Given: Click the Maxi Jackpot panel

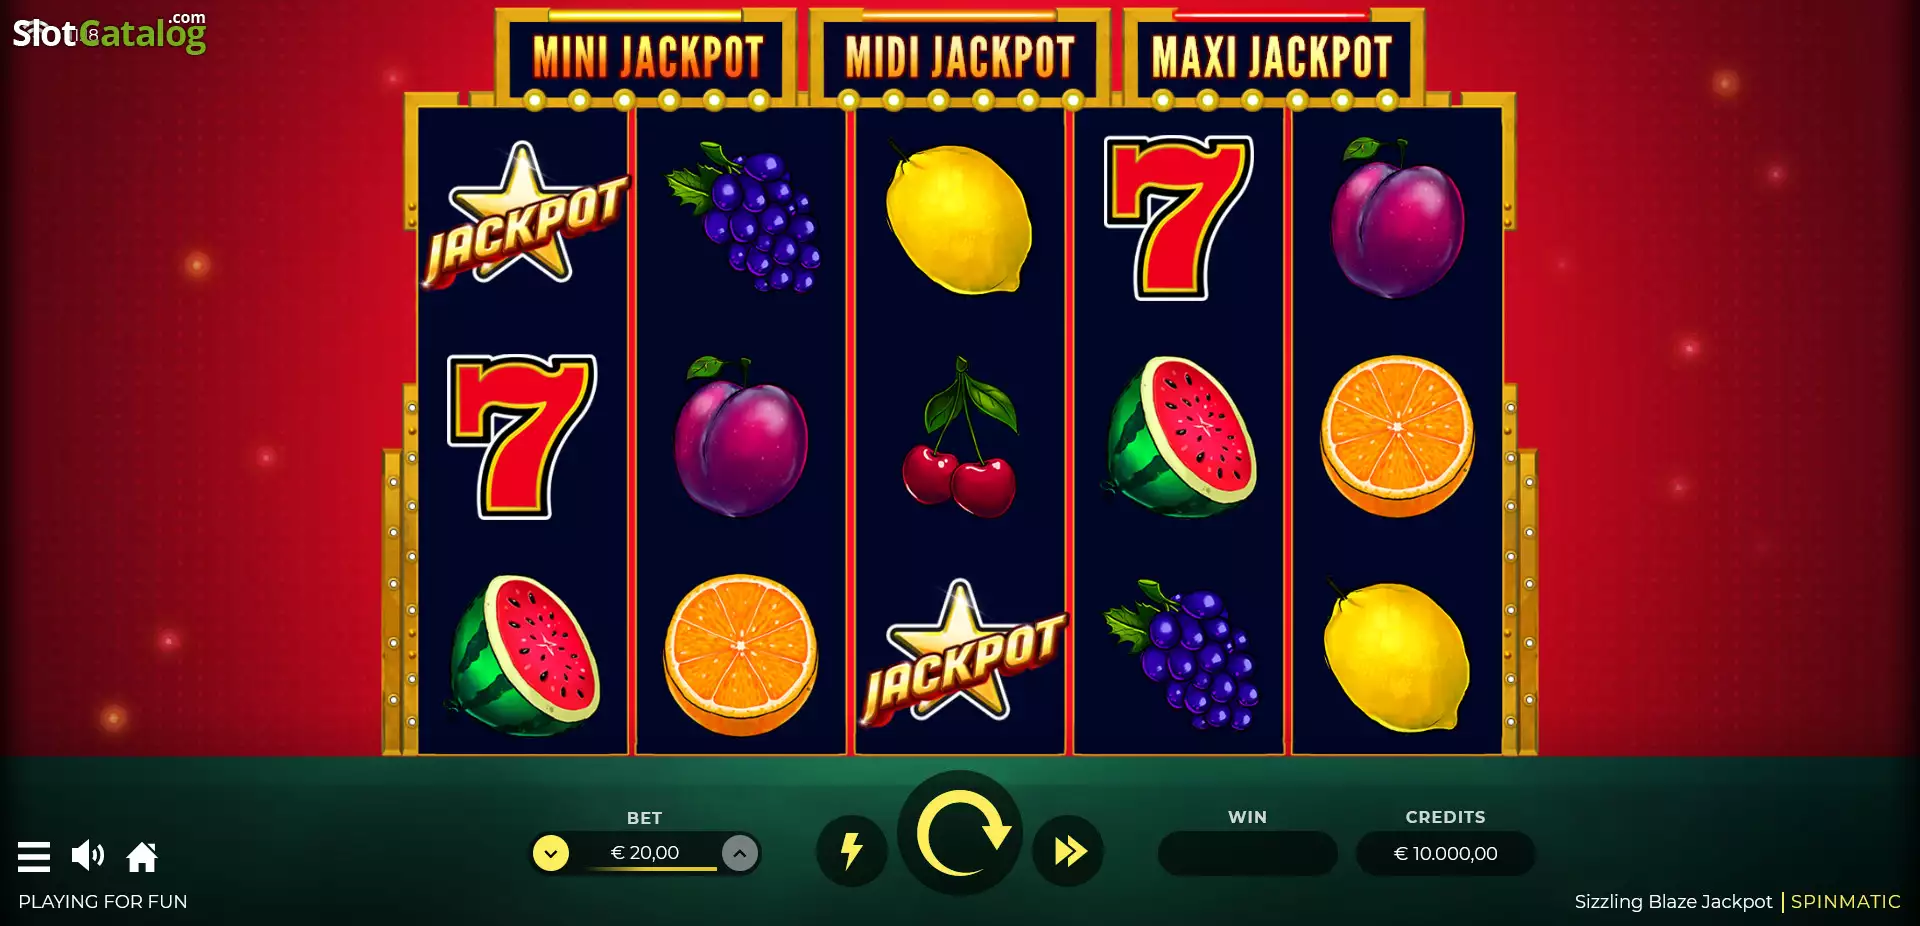Looking at the screenshot, I should tap(1273, 57).
